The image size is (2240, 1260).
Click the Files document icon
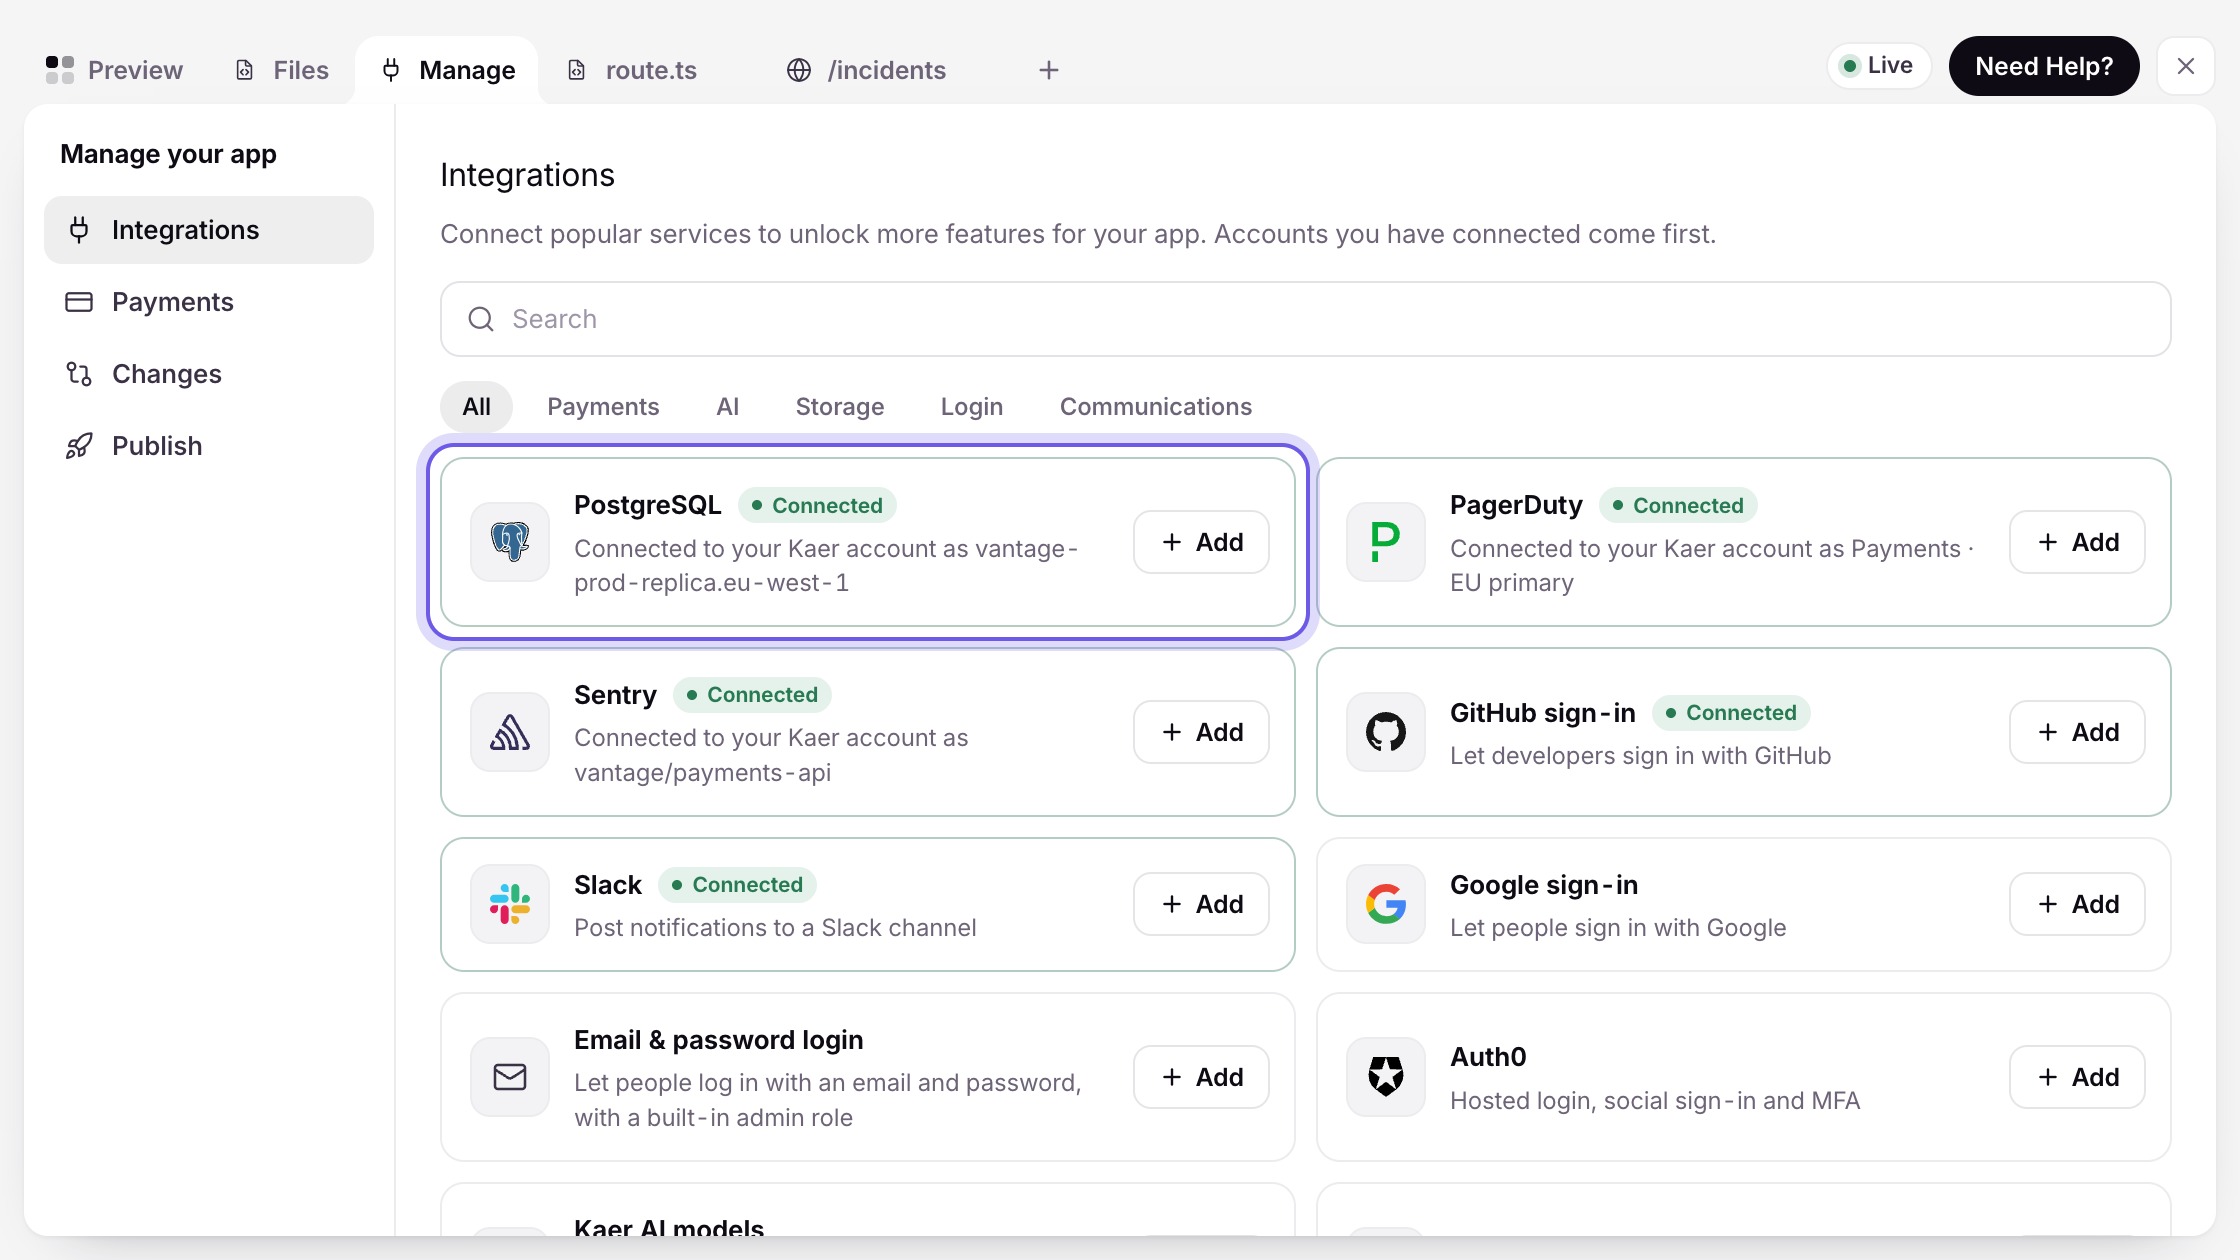(x=244, y=70)
